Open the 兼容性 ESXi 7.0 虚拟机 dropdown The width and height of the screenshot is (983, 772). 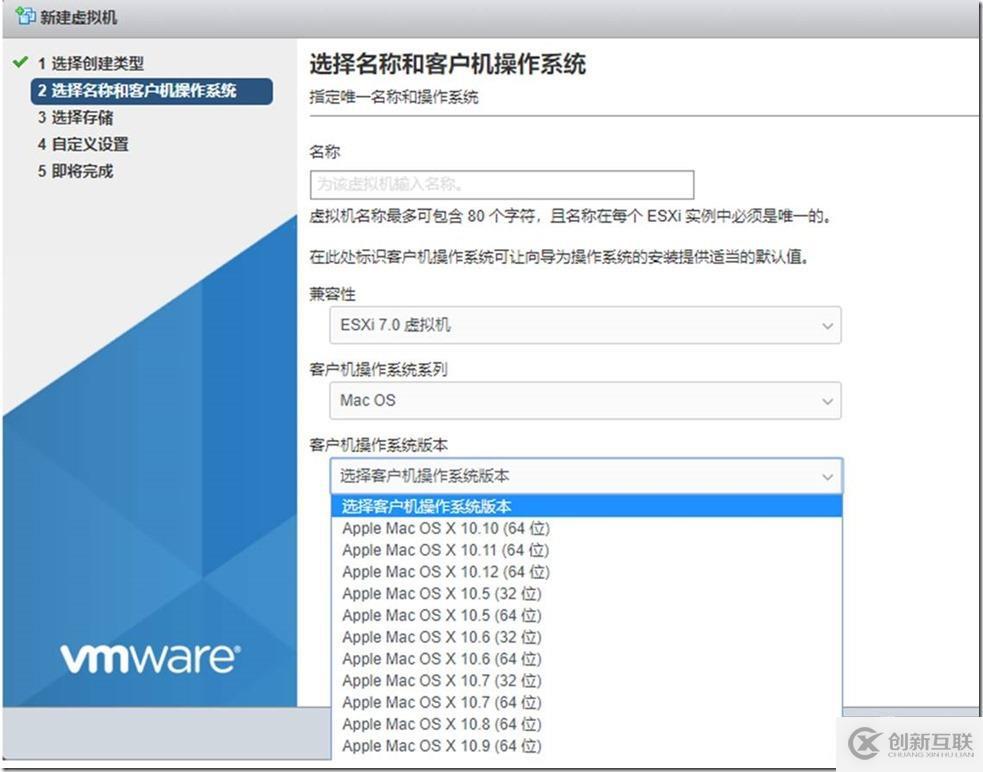pyautogui.click(x=585, y=325)
